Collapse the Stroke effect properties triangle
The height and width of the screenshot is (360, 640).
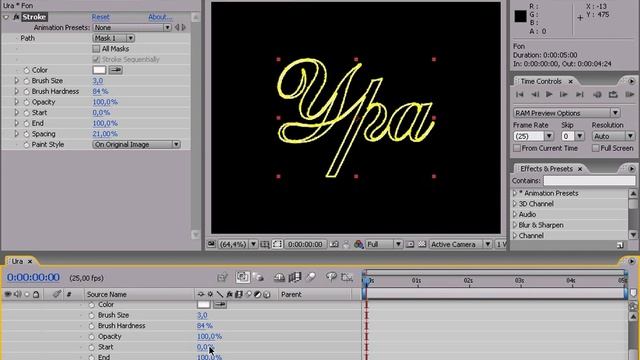(x=6, y=17)
